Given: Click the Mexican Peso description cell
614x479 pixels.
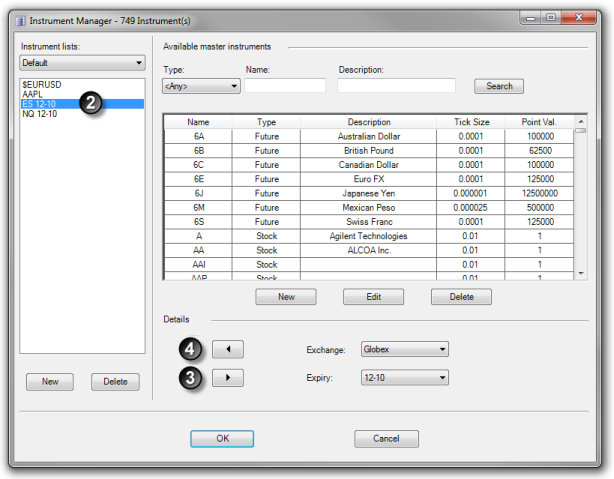Looking at the screenshot, I should click(x=368, y=207).
